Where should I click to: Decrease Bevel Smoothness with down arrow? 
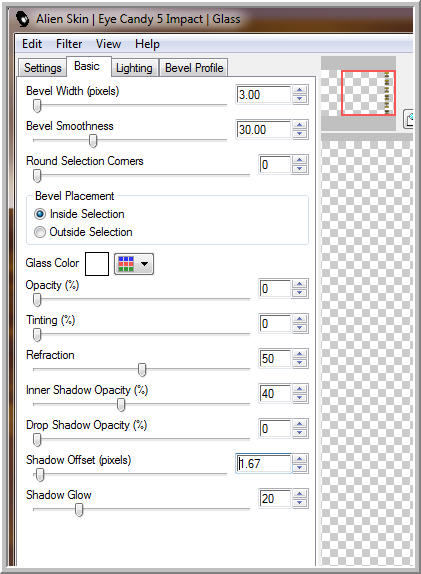[x=300, y=134]
